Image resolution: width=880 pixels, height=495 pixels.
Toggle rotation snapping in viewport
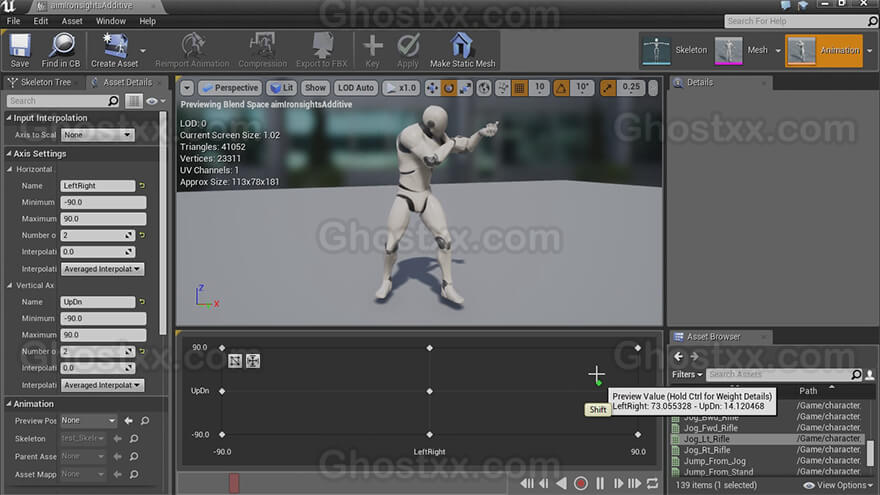point(561,88)
